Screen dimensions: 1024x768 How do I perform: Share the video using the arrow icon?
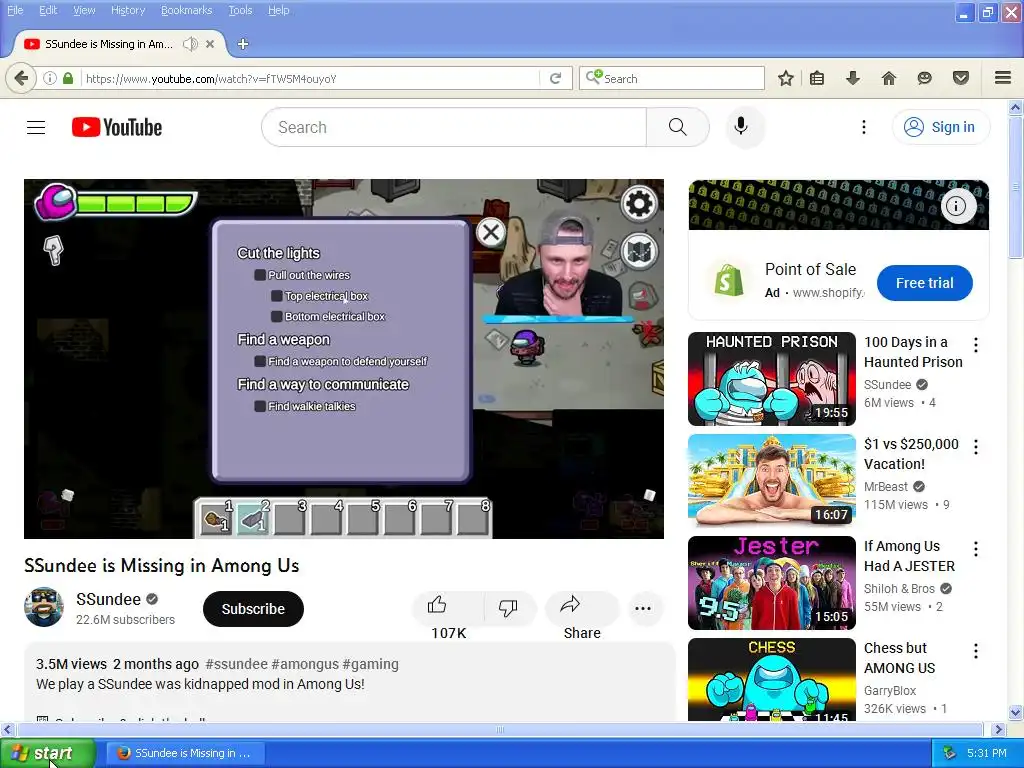tap(570, 605)
